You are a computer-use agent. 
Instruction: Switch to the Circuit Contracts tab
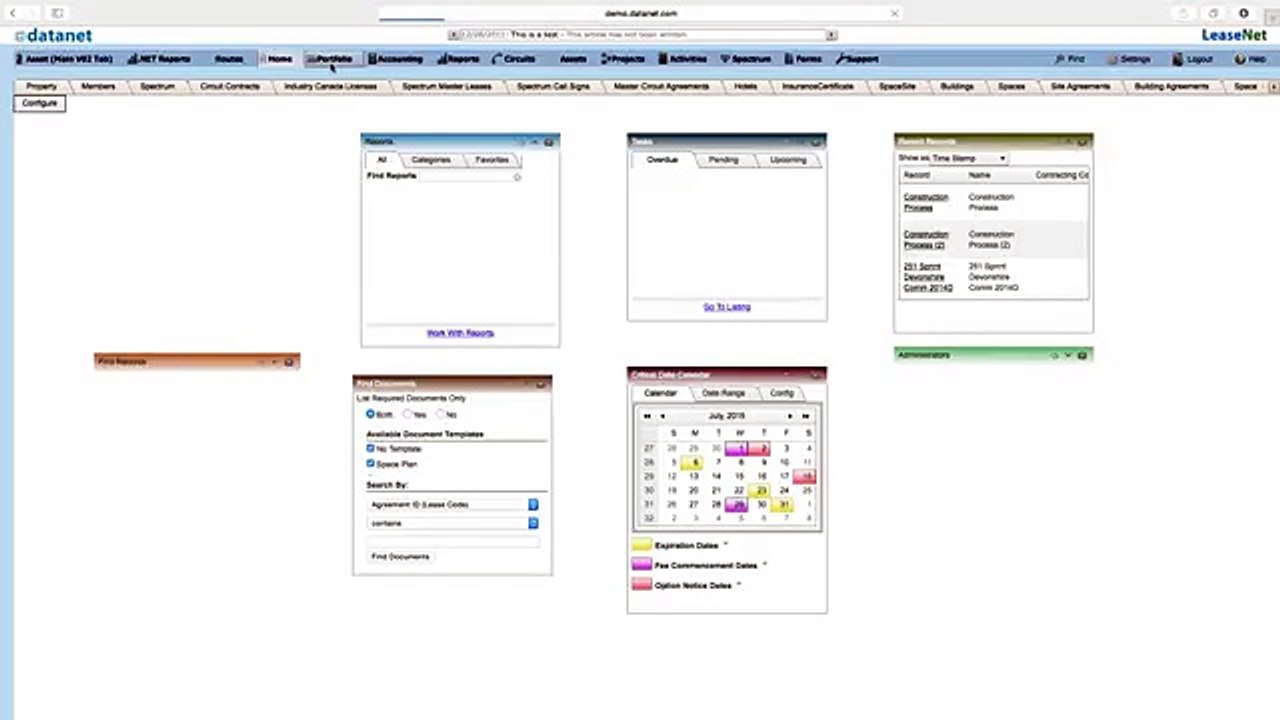(230, 86)
